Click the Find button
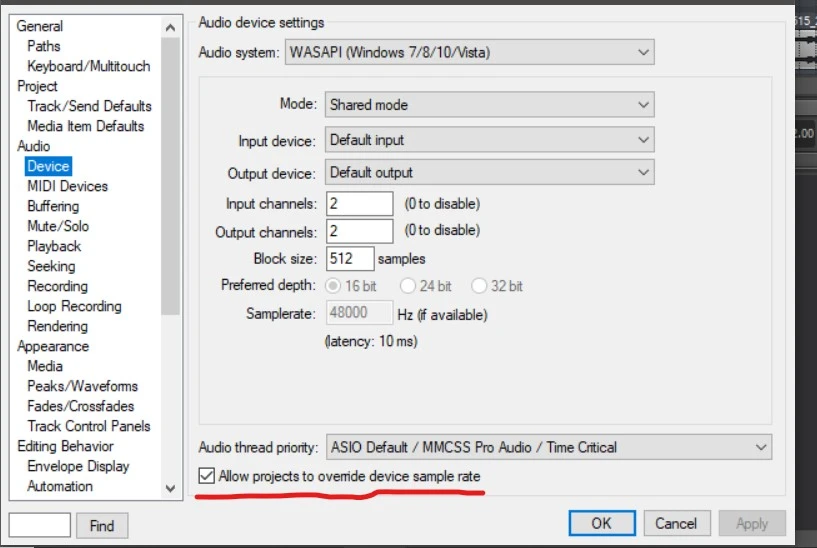 pyautogui.click(x=102, y=526)
